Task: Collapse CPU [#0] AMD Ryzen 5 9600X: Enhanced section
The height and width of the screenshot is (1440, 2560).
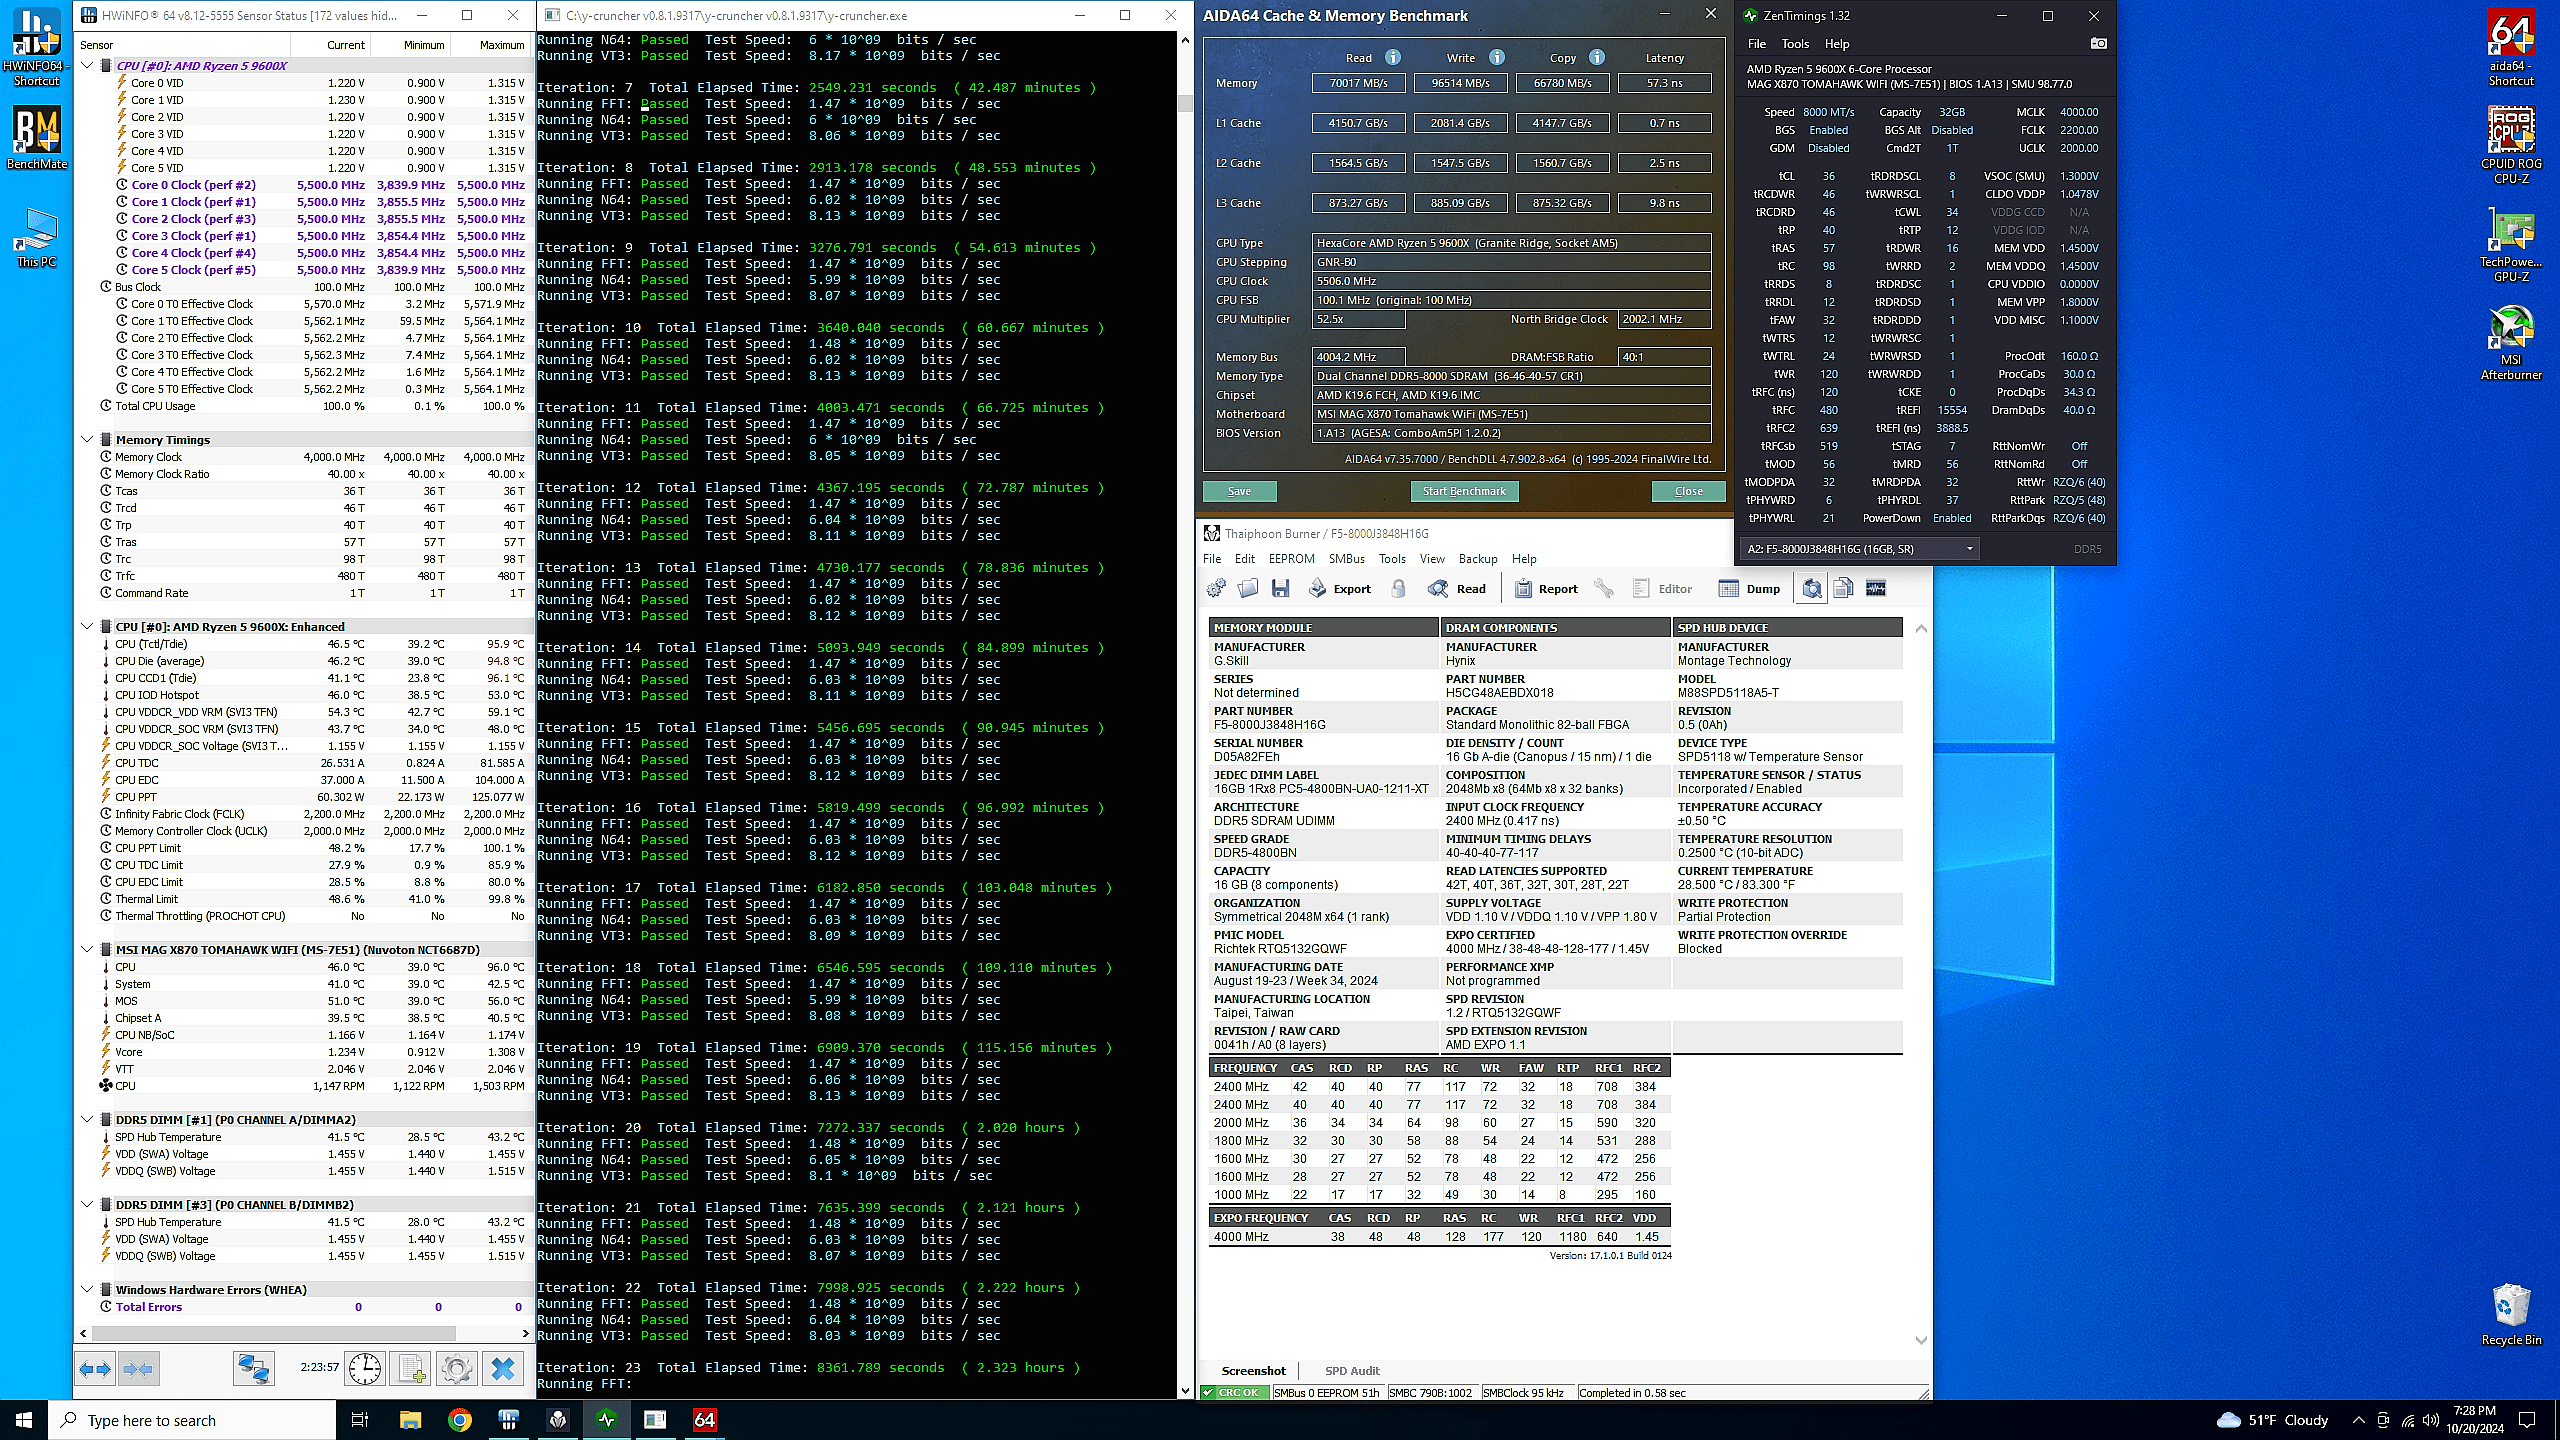Action: (87, 626)
